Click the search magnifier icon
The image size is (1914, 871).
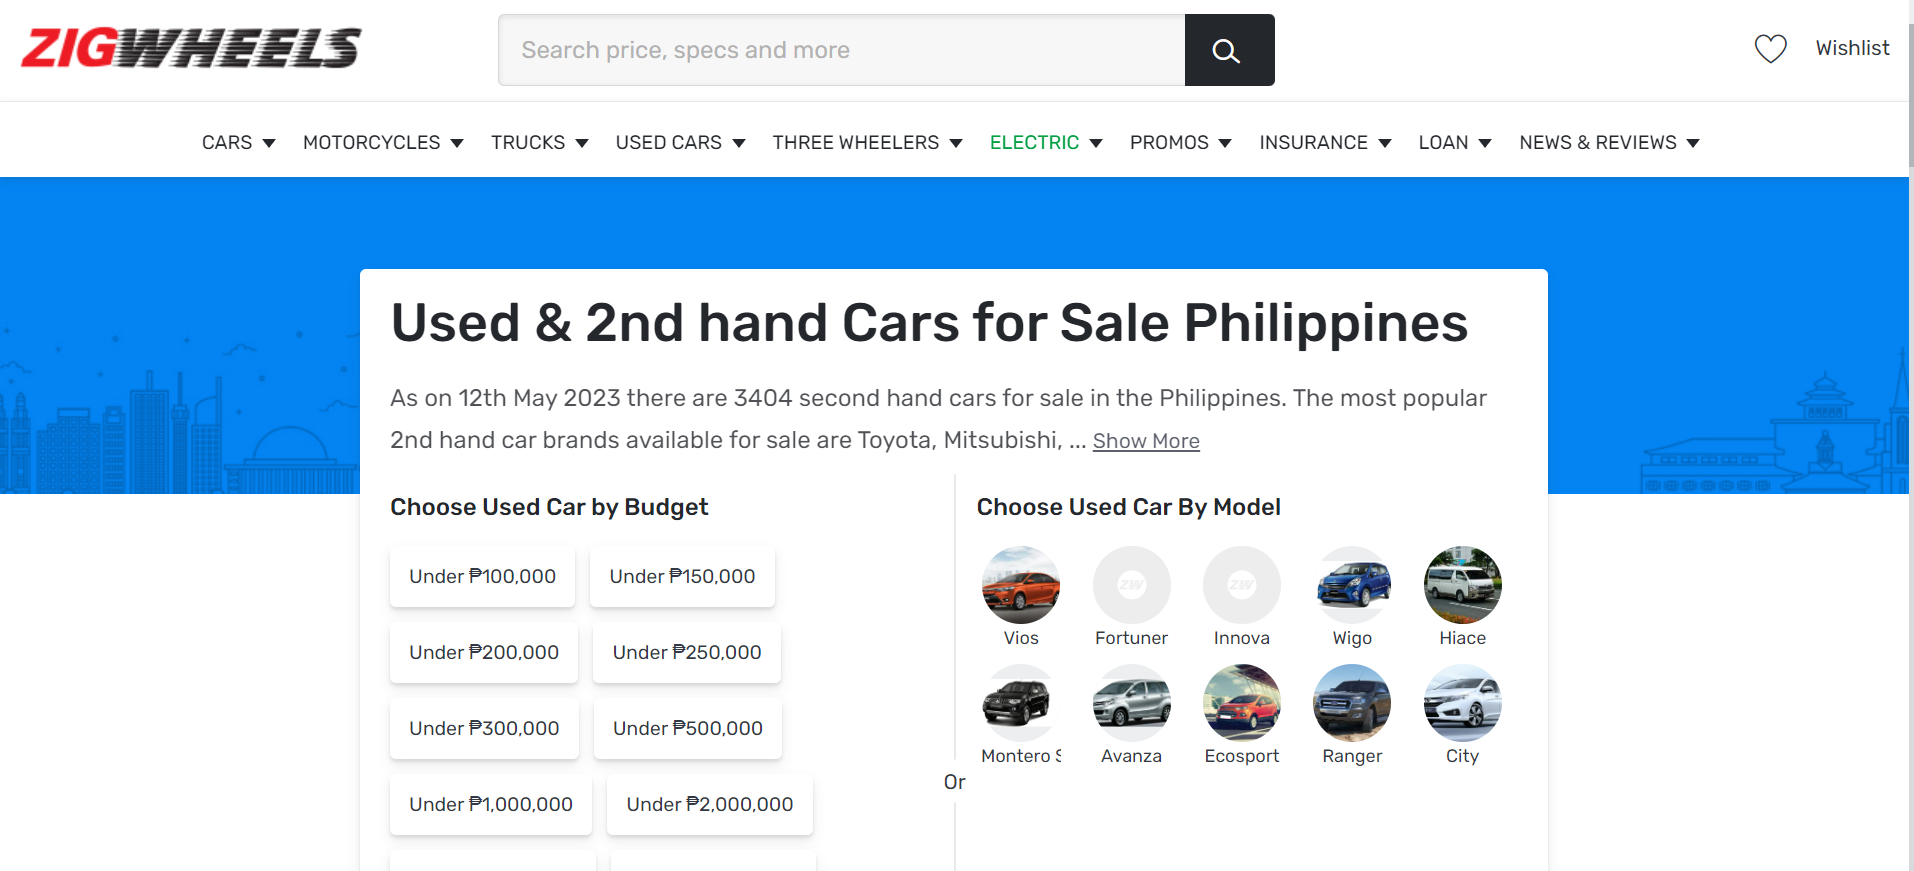click(1228, 50)
